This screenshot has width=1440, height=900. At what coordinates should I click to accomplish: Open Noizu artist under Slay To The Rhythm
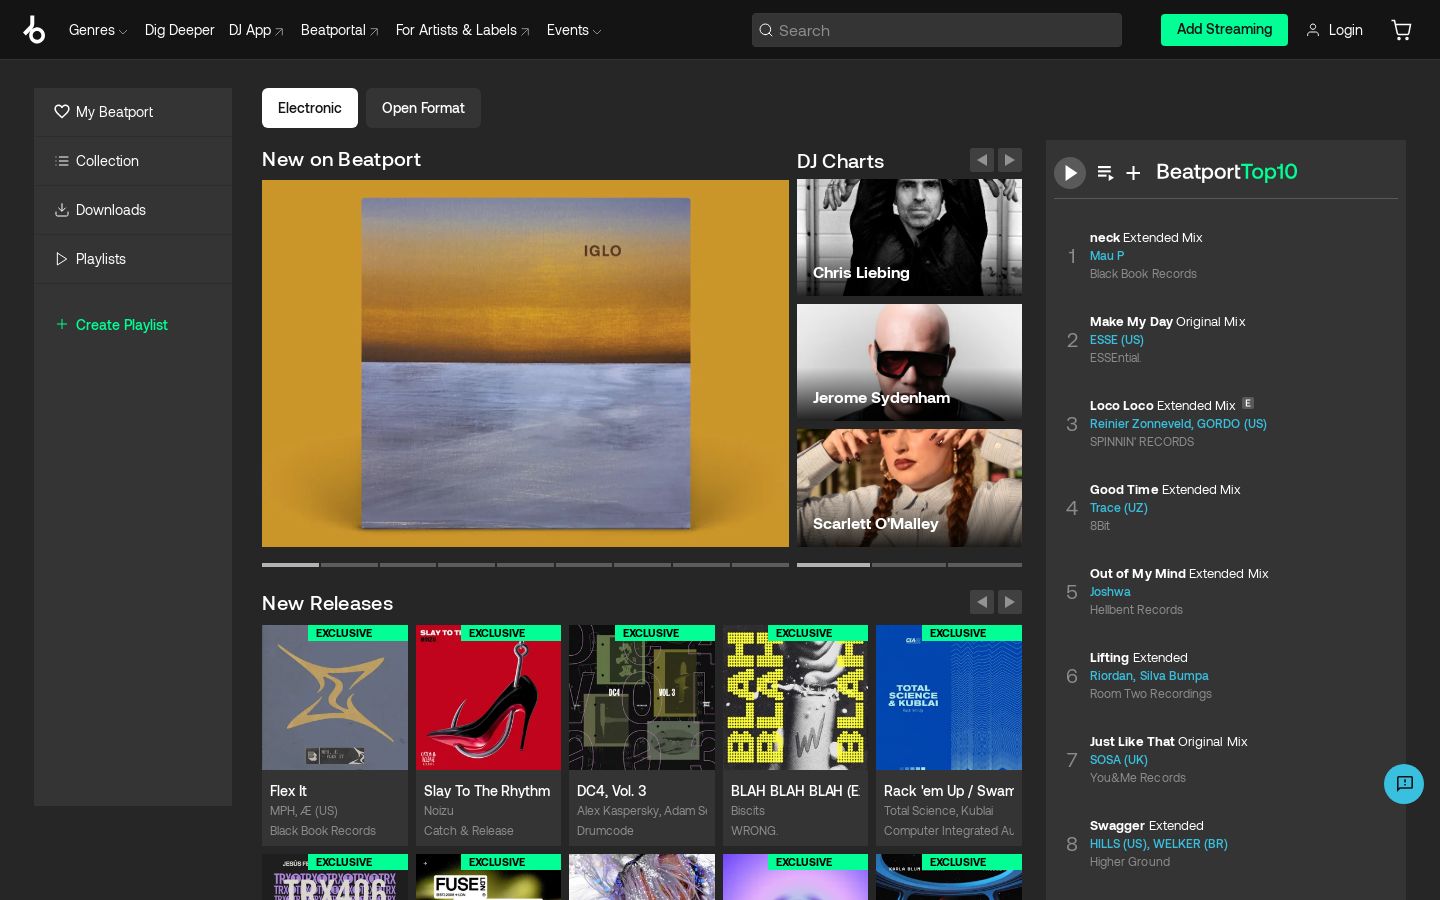[x=439, y=811]
